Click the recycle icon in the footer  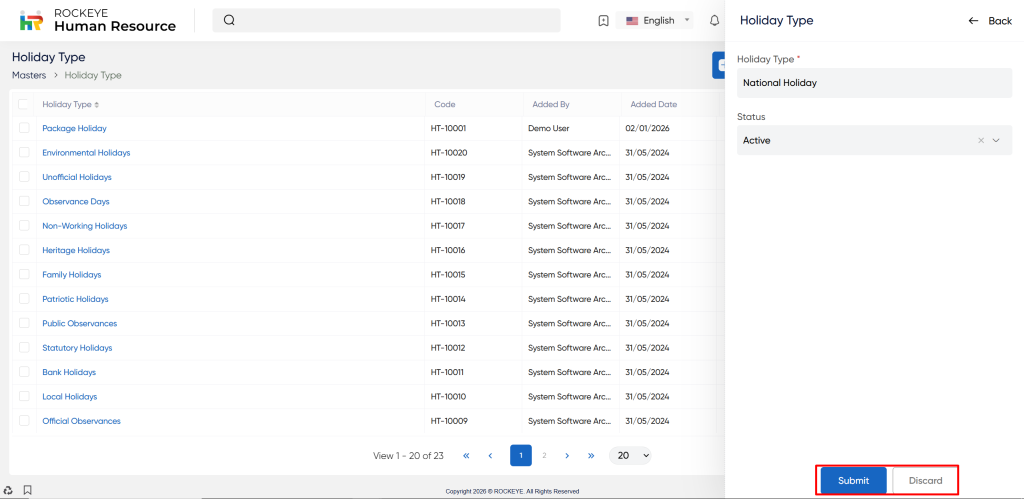point(8,490)
